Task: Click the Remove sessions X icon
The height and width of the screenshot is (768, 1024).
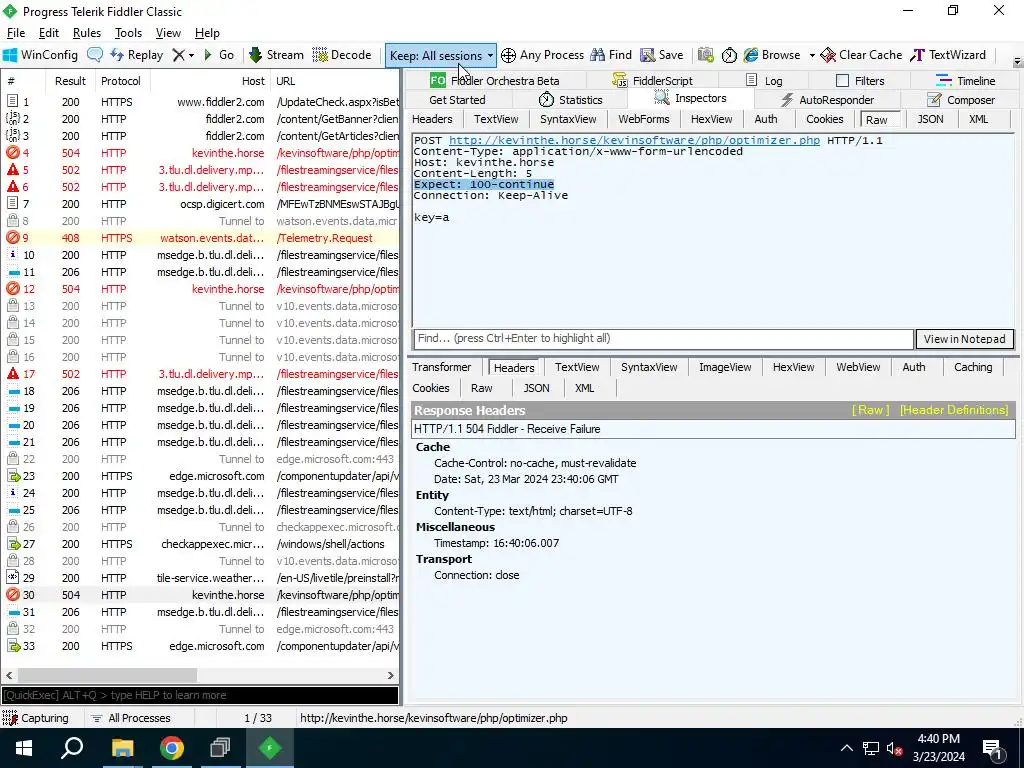Action: point(178,55)
